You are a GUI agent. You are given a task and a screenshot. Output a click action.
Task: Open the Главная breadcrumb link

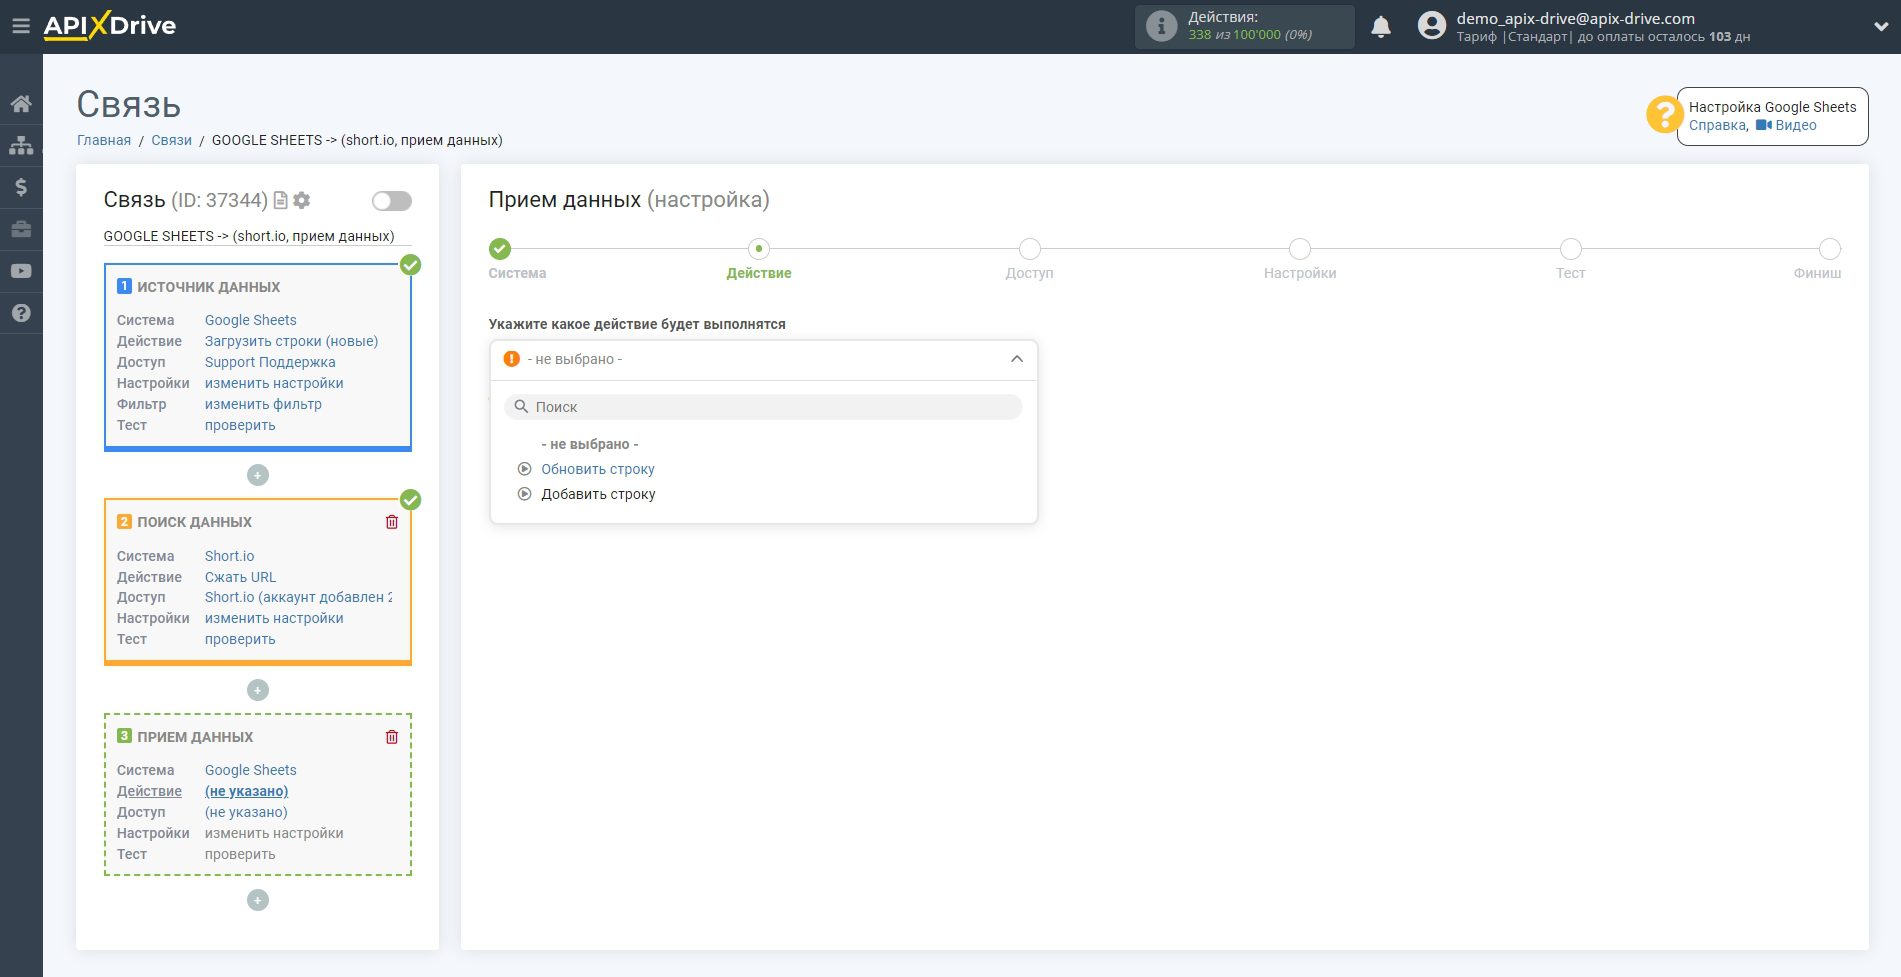click(x=104, y=140)
